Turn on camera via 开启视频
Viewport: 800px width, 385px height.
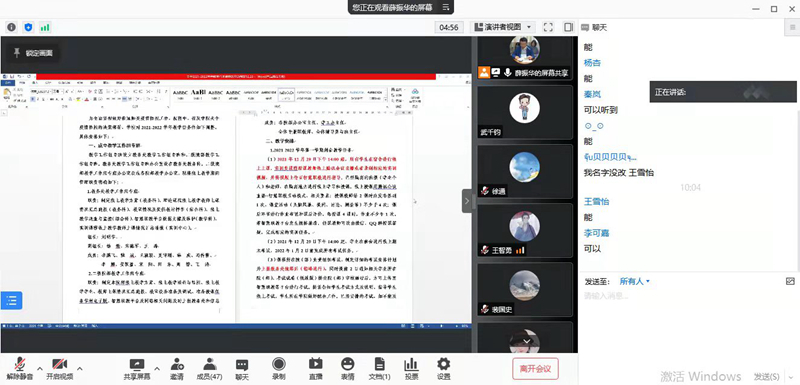(60, 368)
